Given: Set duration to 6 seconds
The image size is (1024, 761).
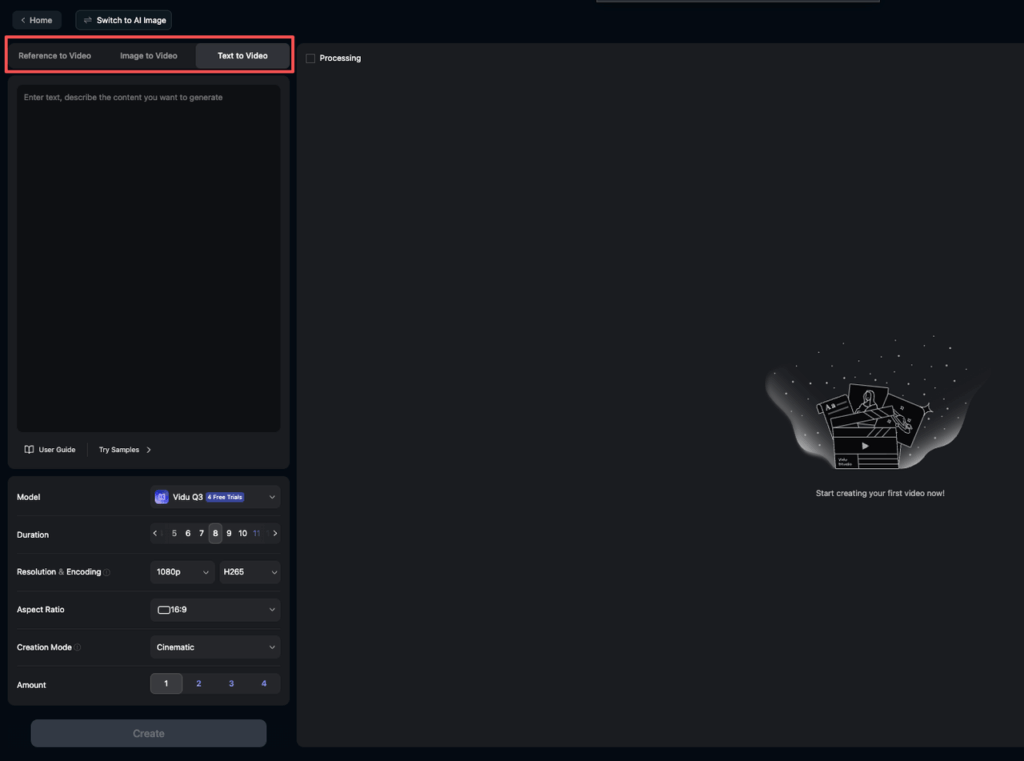Looking at the screenshot, I should (188, 534).
